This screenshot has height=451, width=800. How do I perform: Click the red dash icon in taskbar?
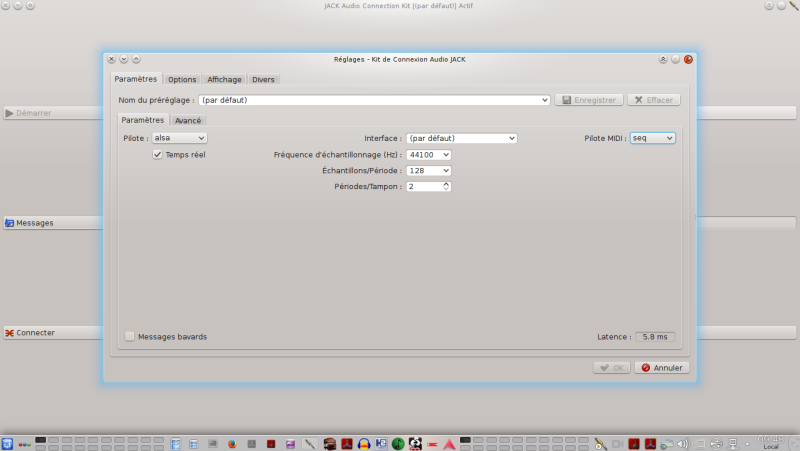[x=432, y=444]
